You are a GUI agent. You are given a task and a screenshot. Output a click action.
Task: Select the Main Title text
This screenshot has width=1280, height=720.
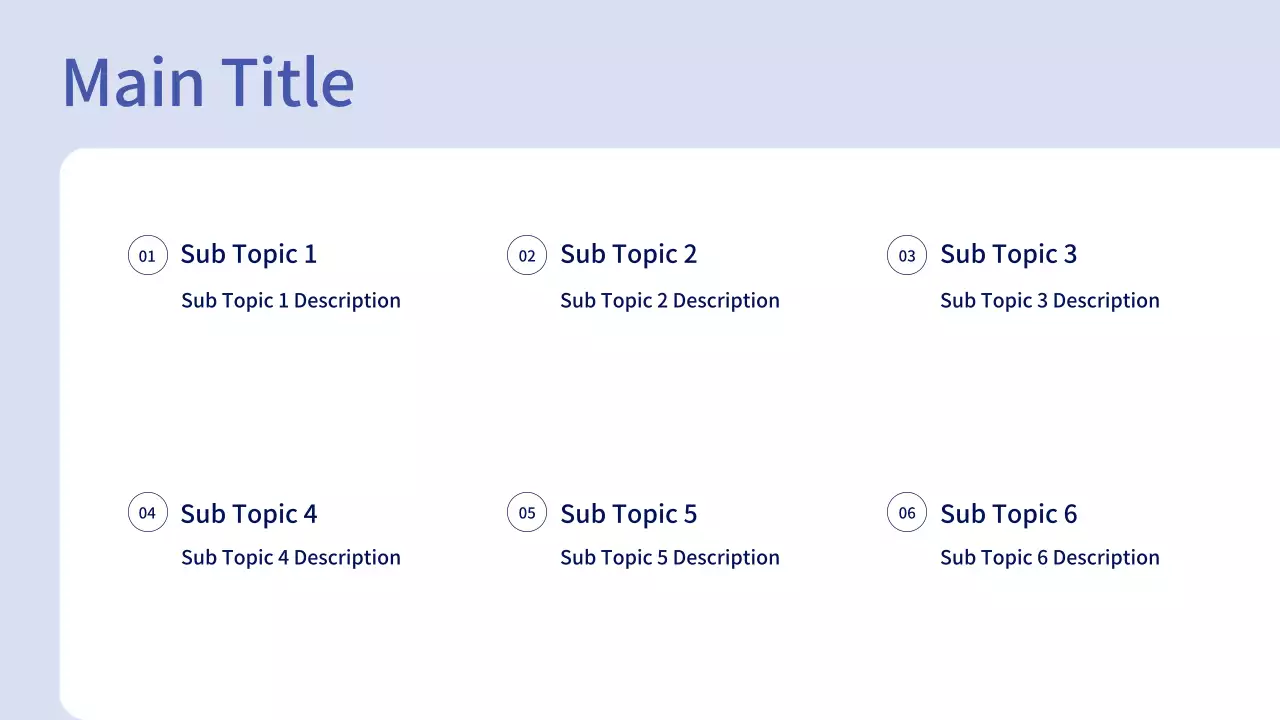coord(208,82)
